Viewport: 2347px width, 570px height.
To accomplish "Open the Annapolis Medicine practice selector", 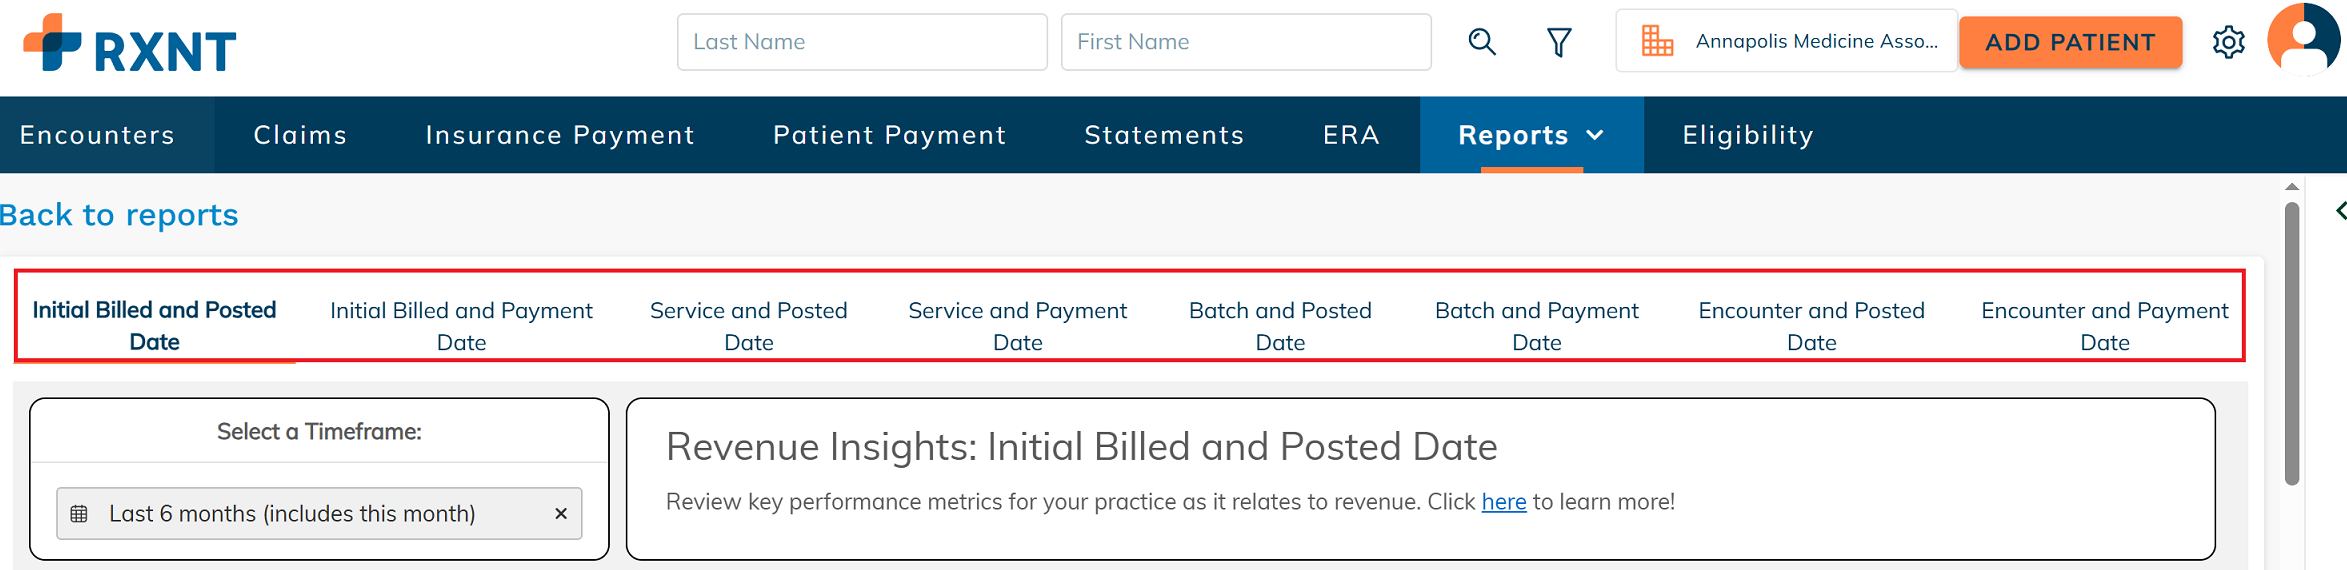I will (1786, 41).
